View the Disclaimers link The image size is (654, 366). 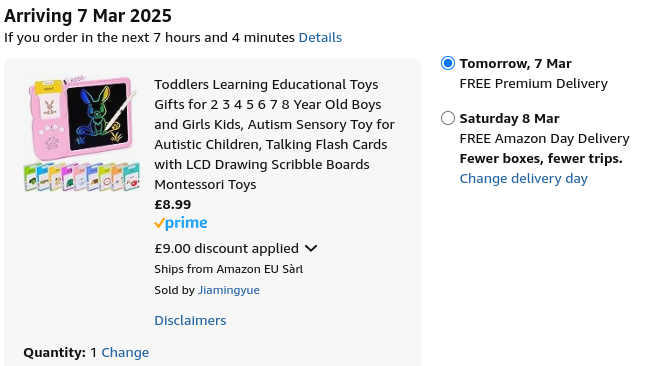190,321
